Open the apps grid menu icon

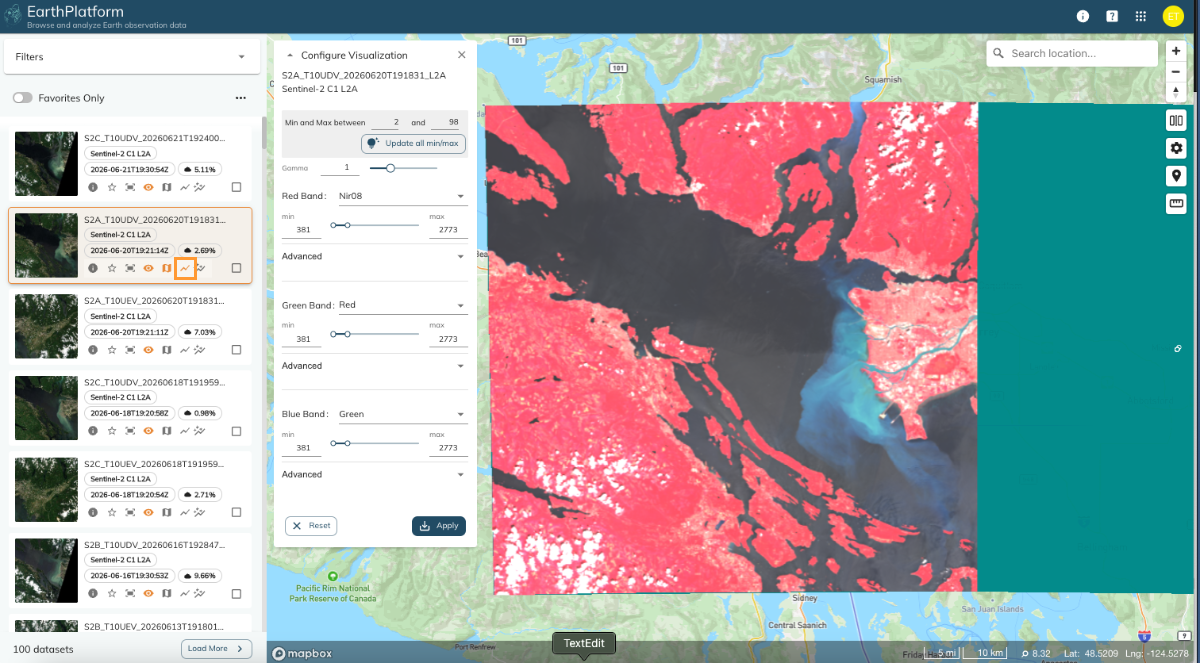tap(1141, 16)
